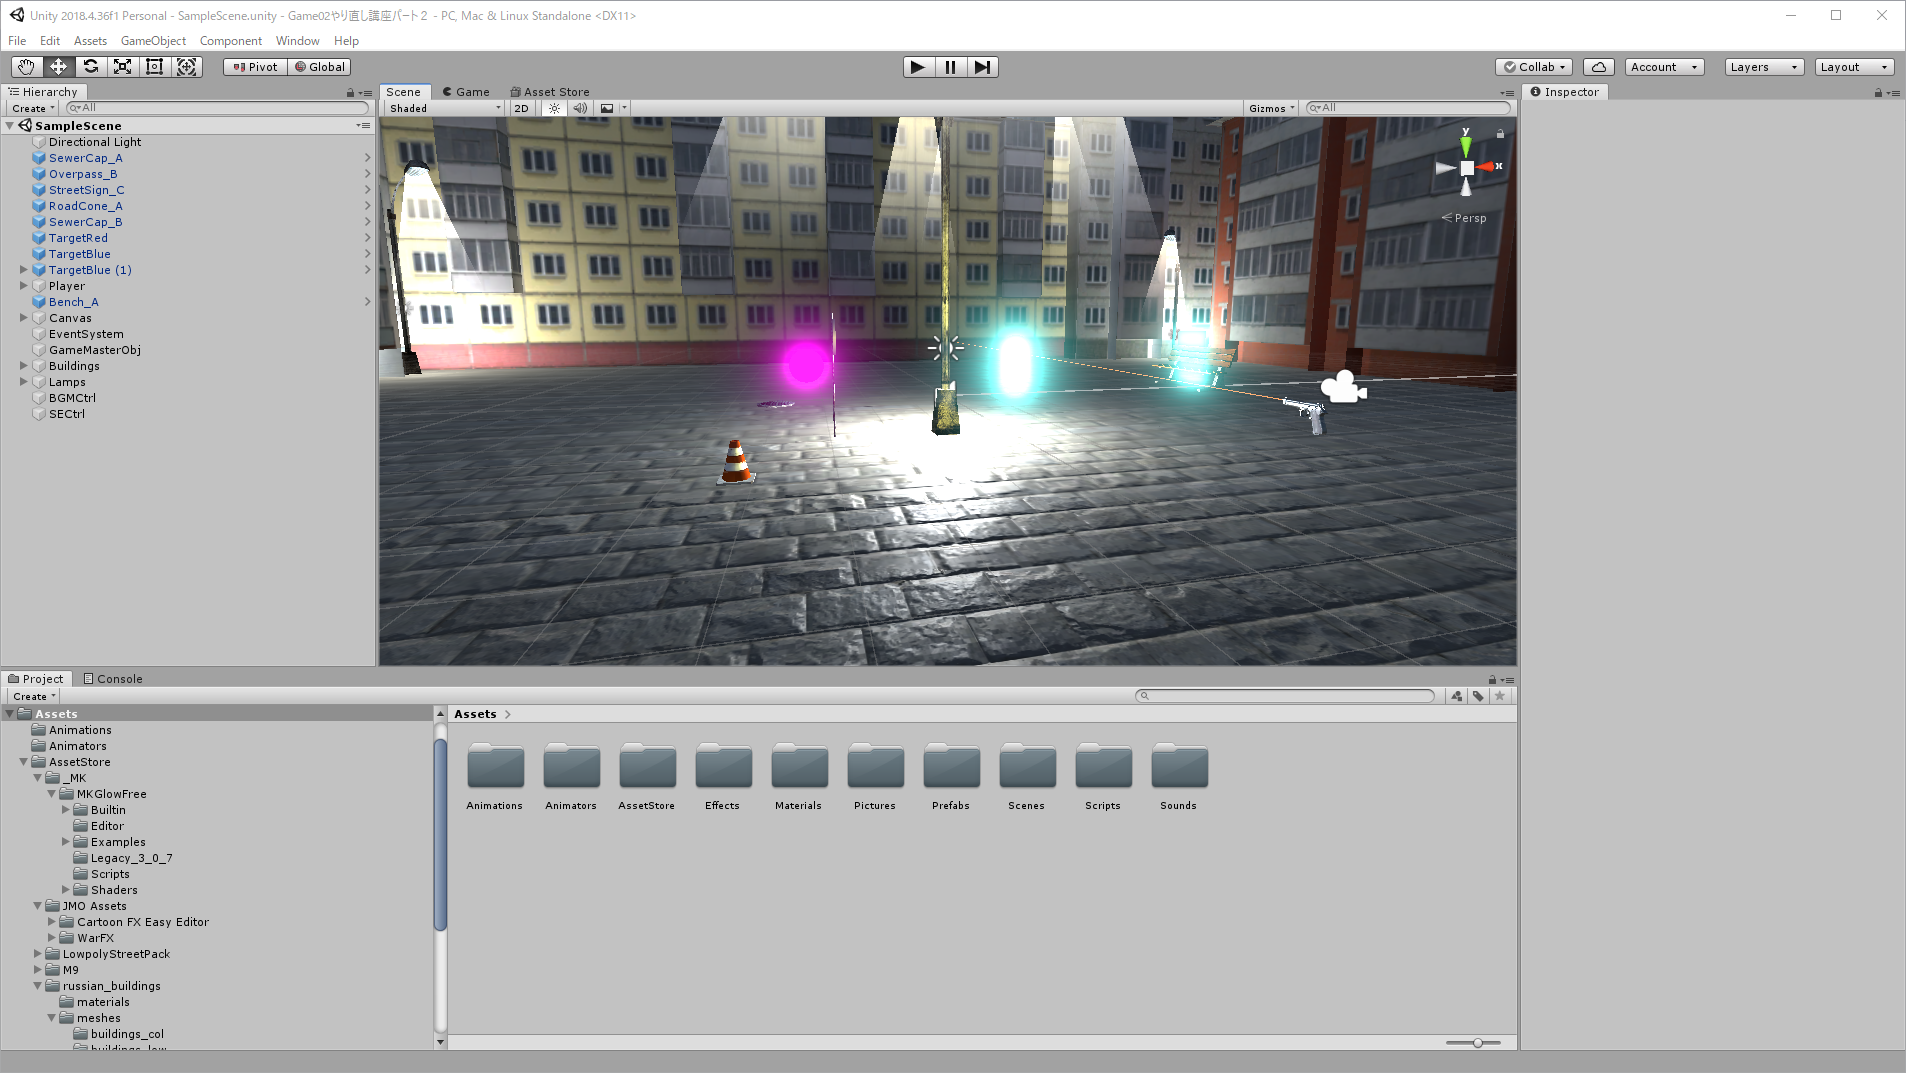Open the cloud Services button
This screenshot has height=1073, width=1906.
(x=1598, y=67)
